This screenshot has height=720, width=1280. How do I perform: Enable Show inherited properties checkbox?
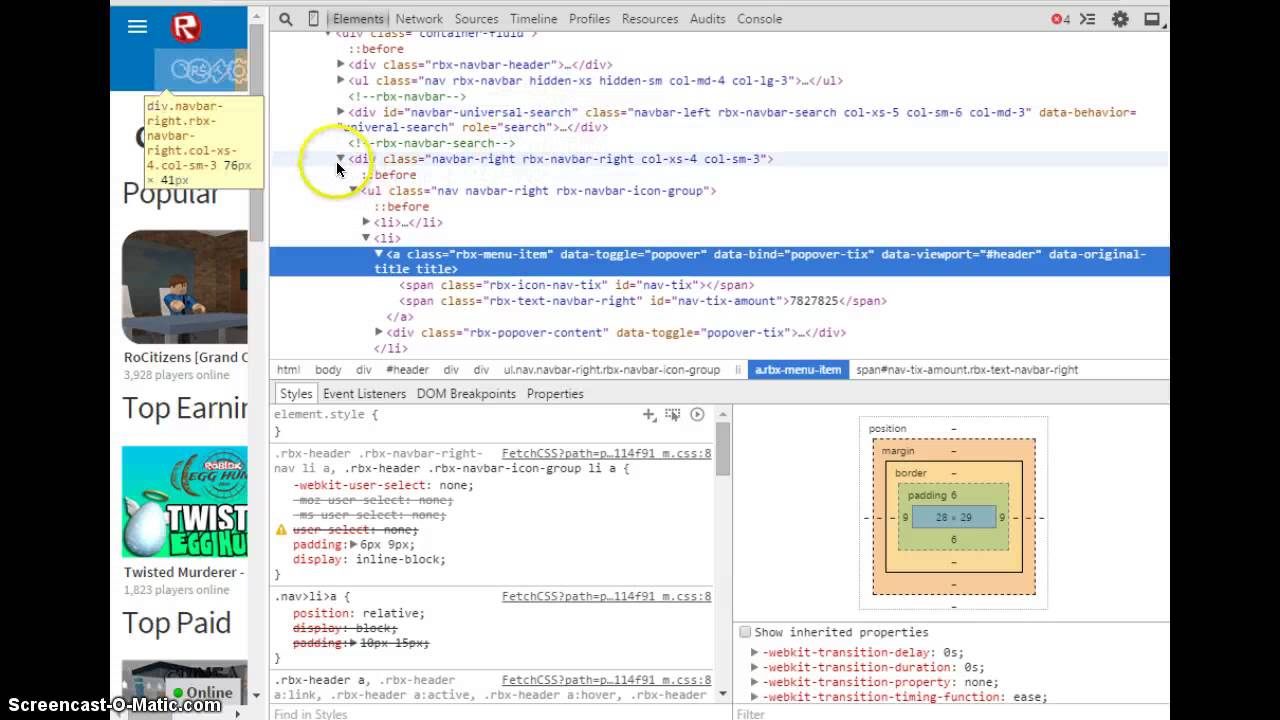click(x=745, y=632)
